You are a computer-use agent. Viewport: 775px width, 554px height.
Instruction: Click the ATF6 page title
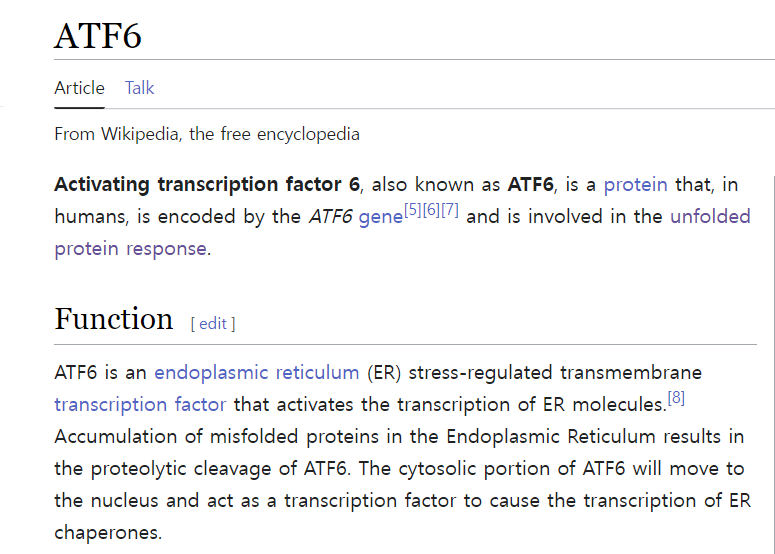coord(98,36)
